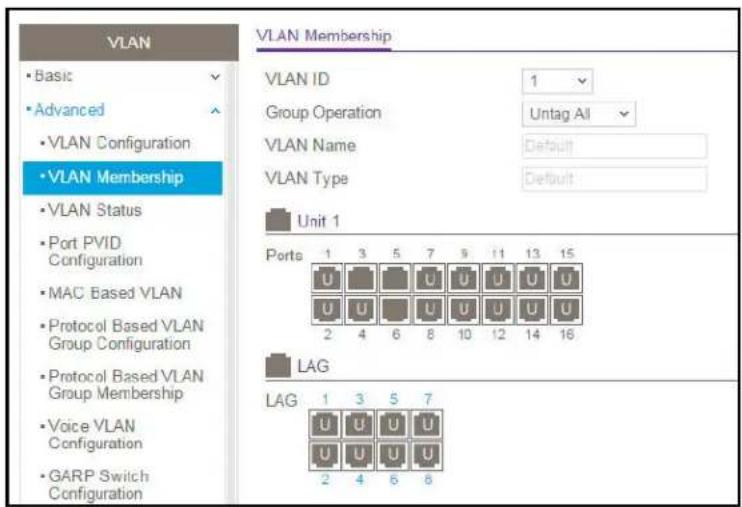742x507 pixels.
Task: Toggle Unit 1 port 14 membership
Action: (x=532, y=310)
